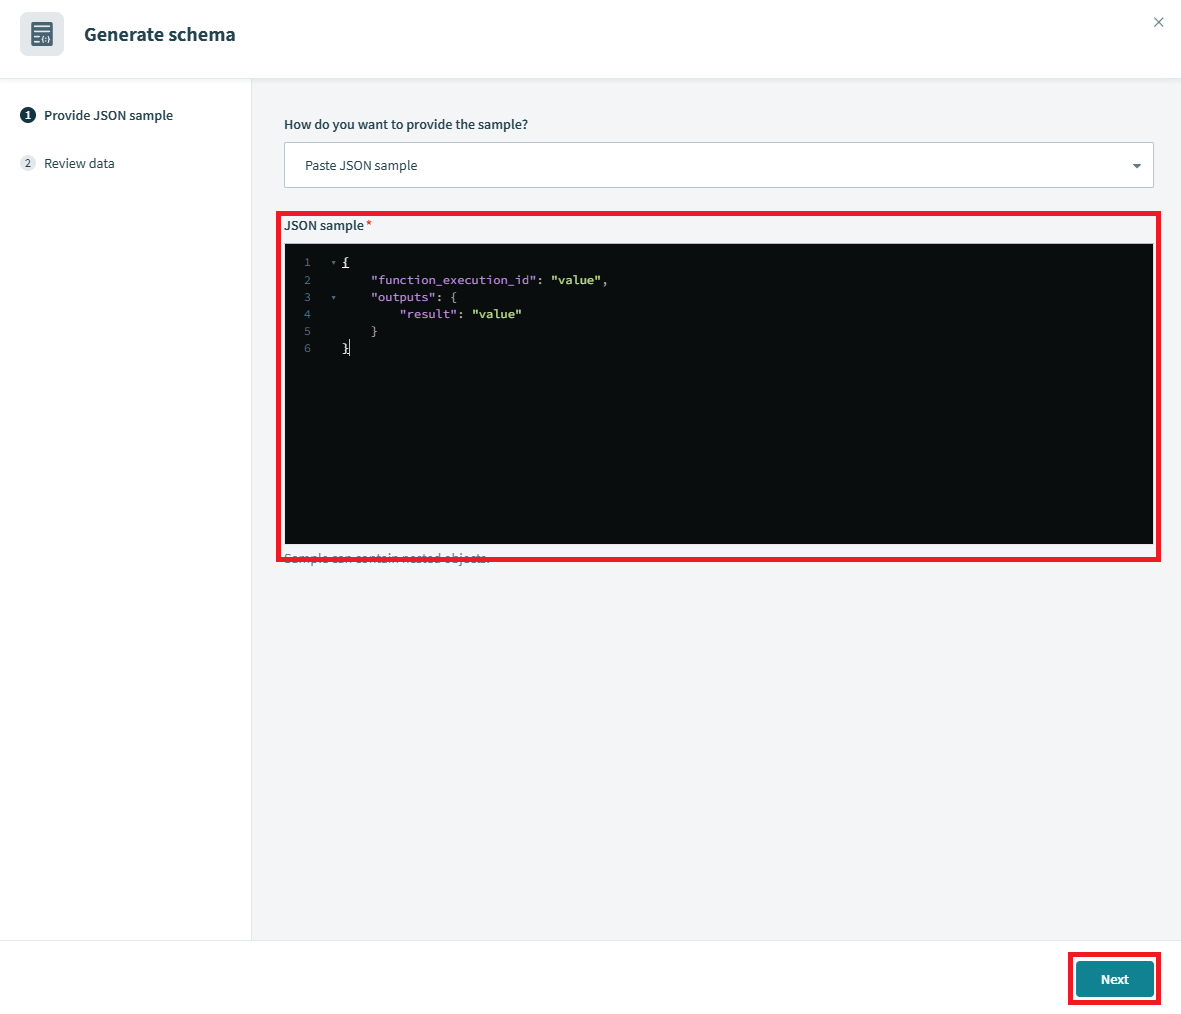Image resolution: width=1181 pixels, height=1014 pixels.
Task: Open the Paste JSON sample dropdown
Action: tap(718, 165)
